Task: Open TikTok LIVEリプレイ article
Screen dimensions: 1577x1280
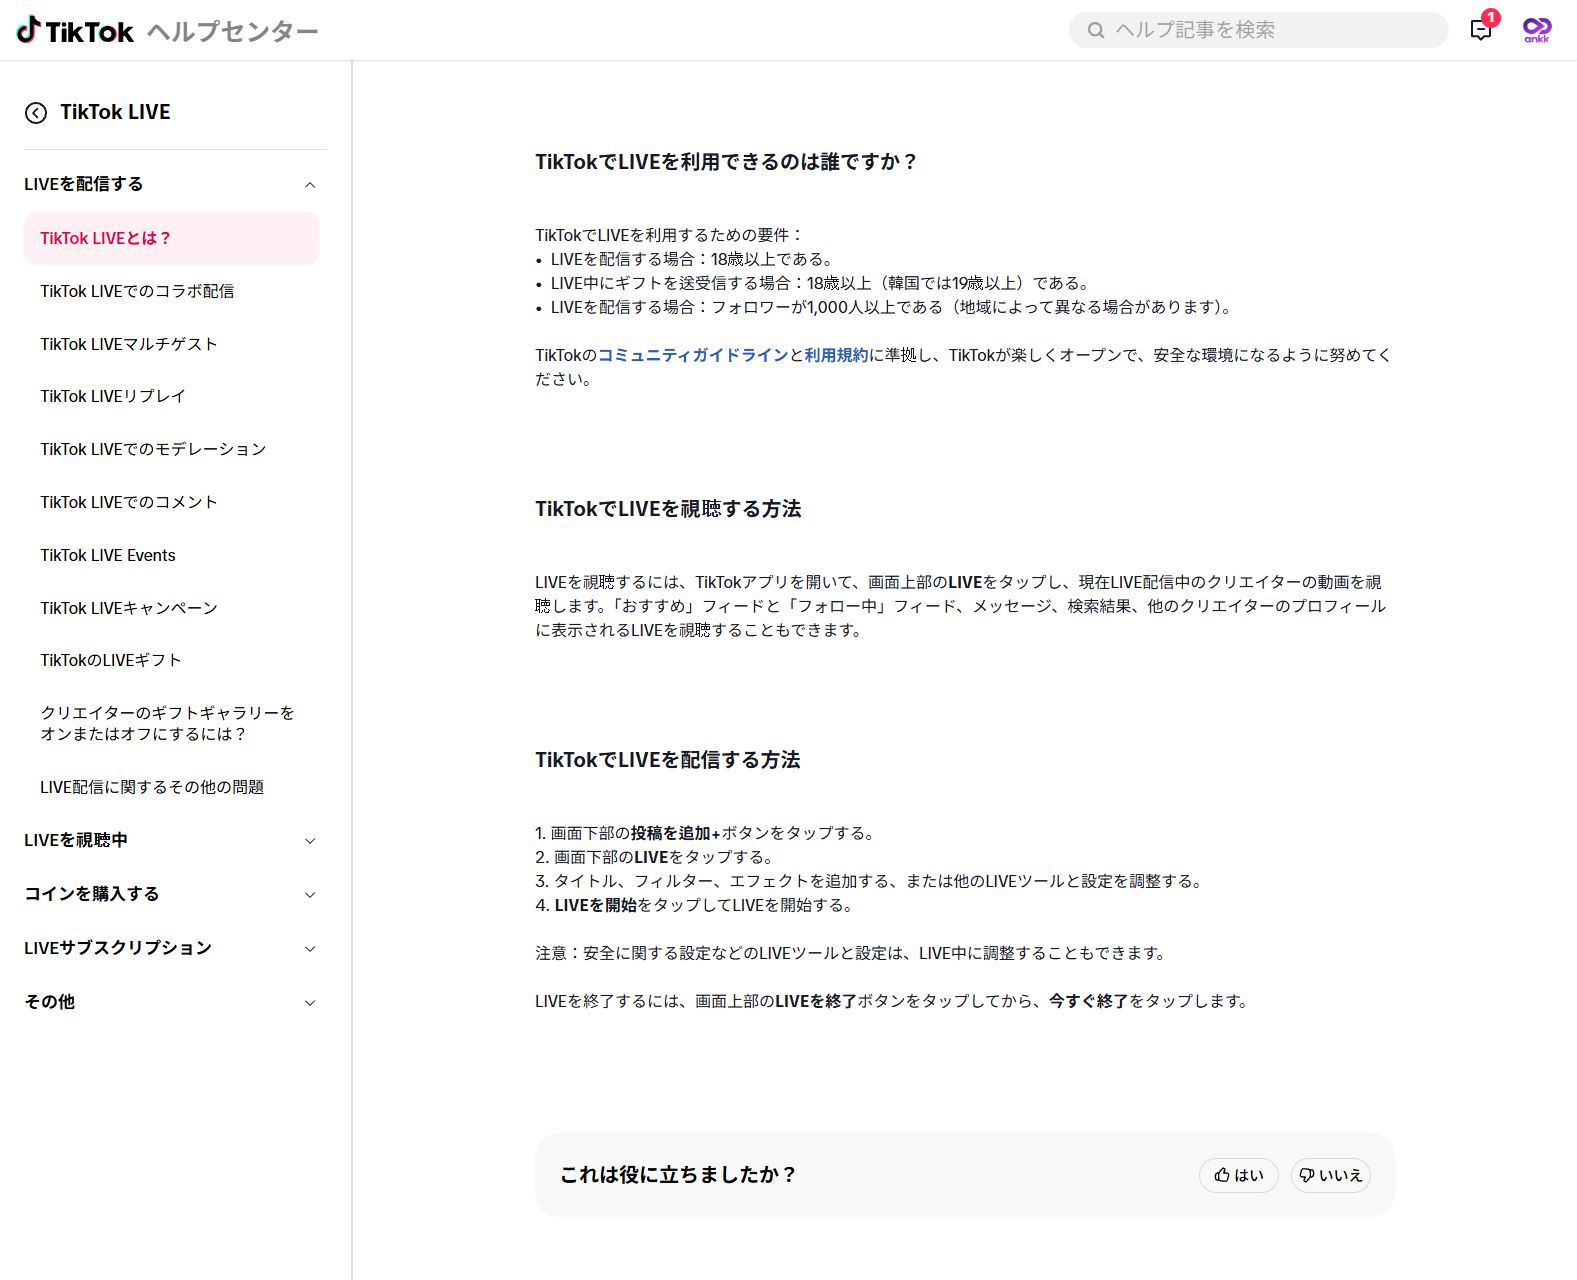Action: click(113, 396)
